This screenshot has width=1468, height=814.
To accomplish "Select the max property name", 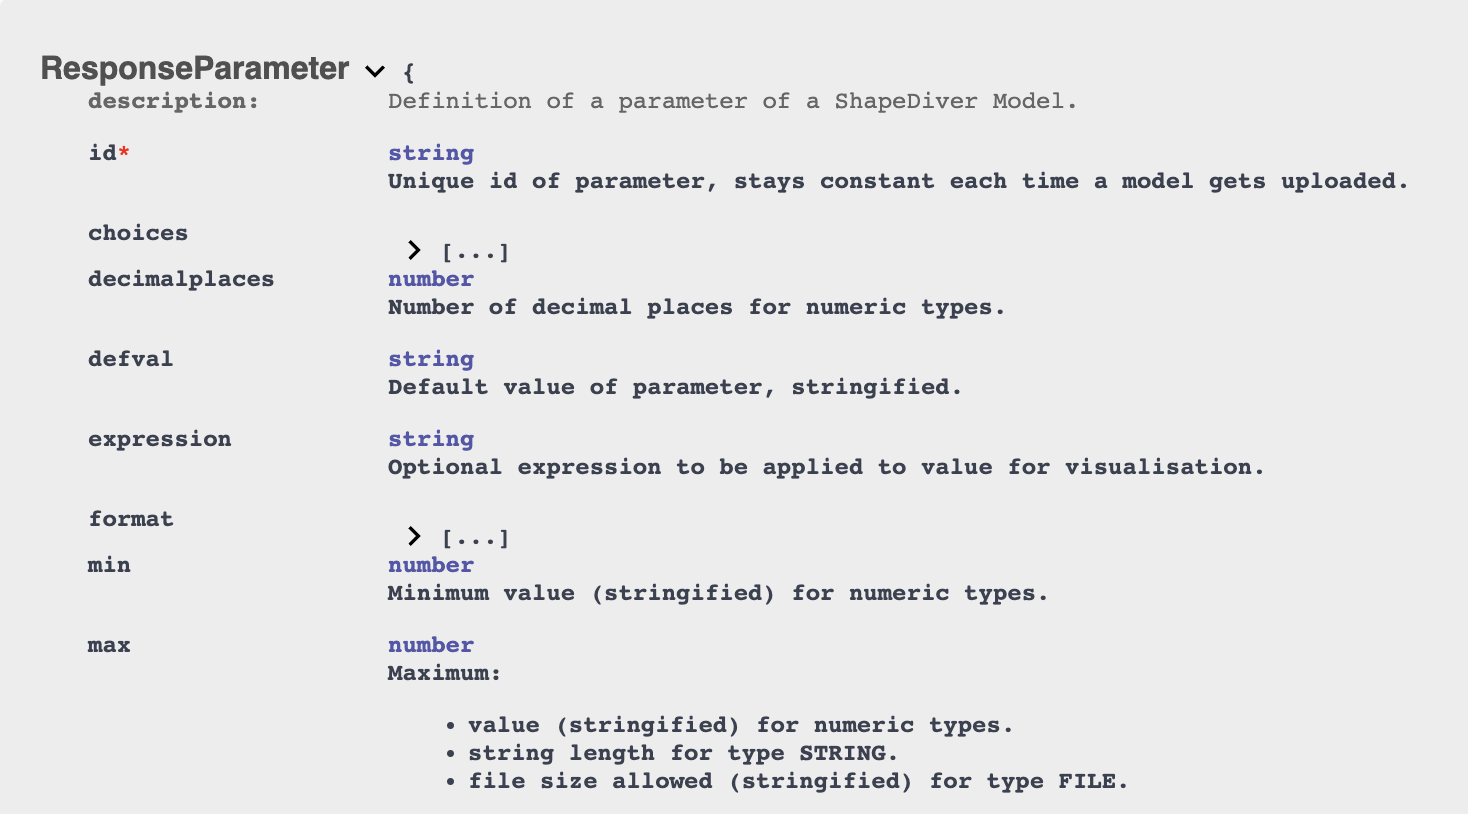I will click(x=109, y=645).
